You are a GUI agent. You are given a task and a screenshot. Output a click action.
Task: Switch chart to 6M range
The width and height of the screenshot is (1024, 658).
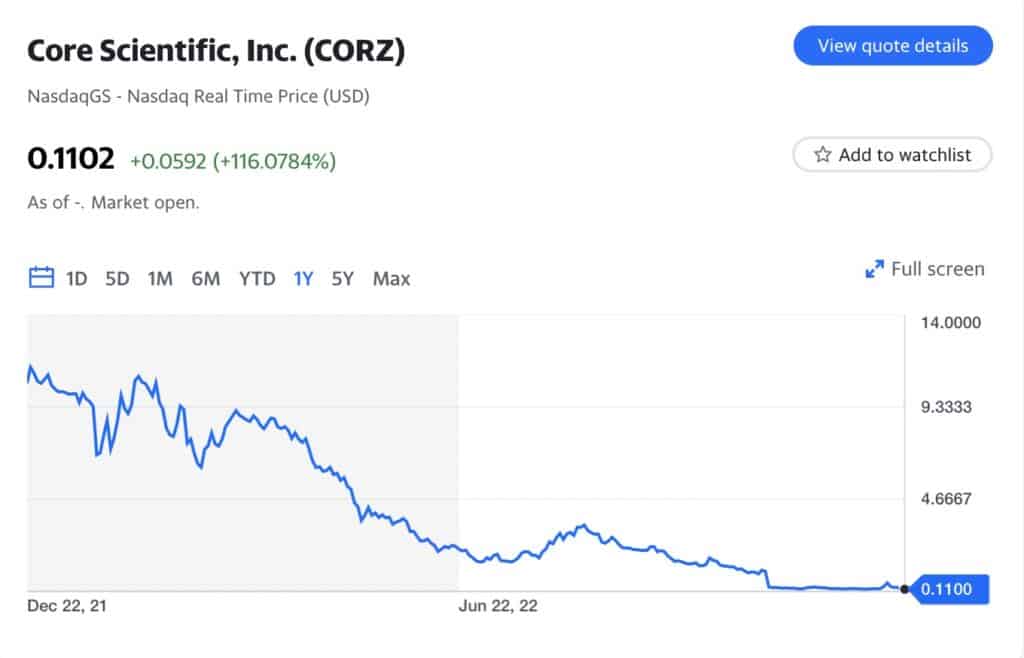[x=205, y=279]
